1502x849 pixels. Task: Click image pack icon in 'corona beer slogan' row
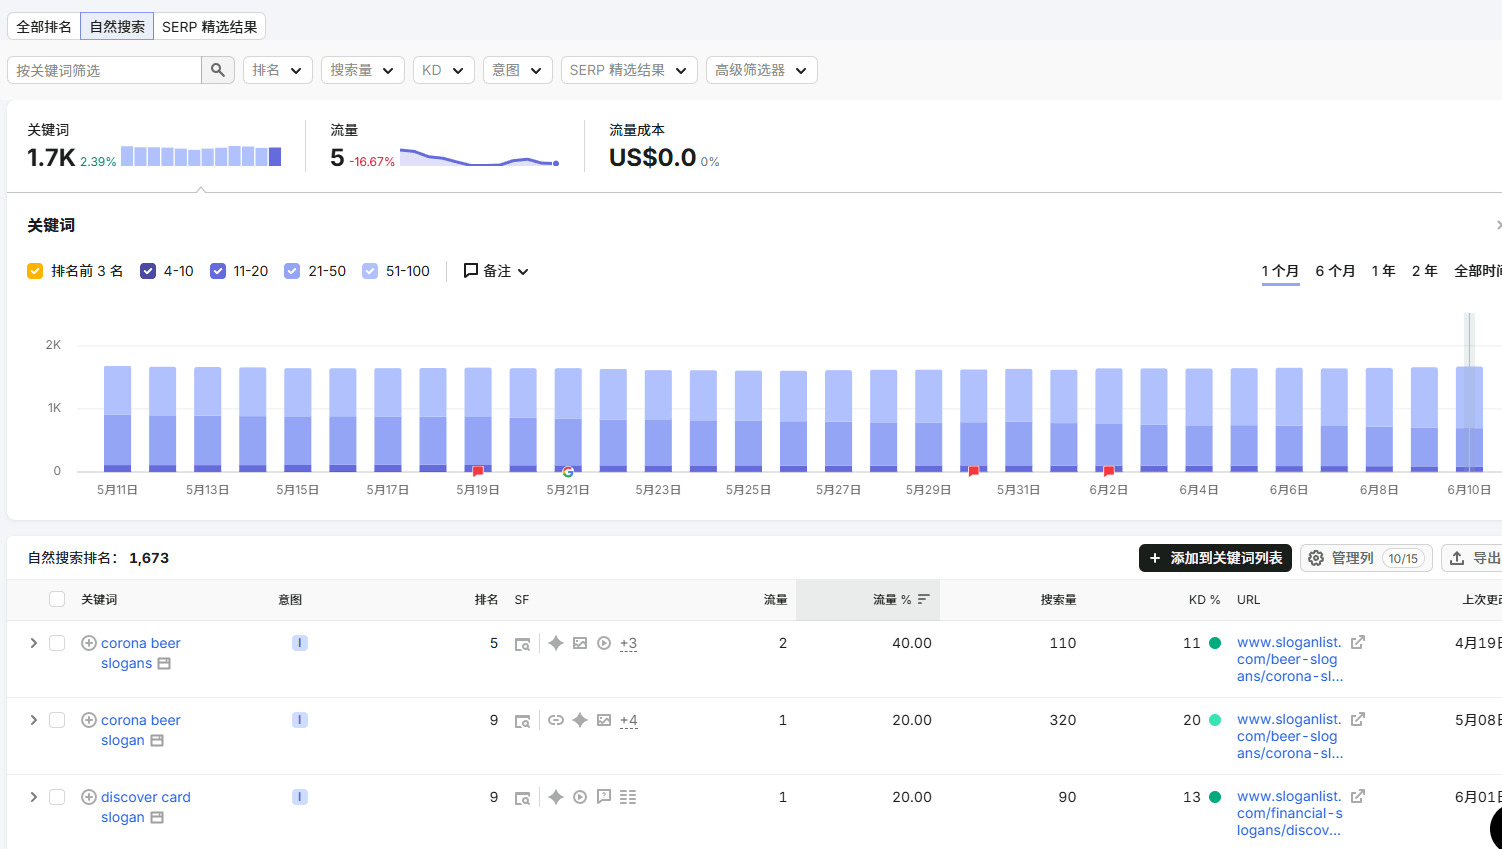click(x=604, y=720)
